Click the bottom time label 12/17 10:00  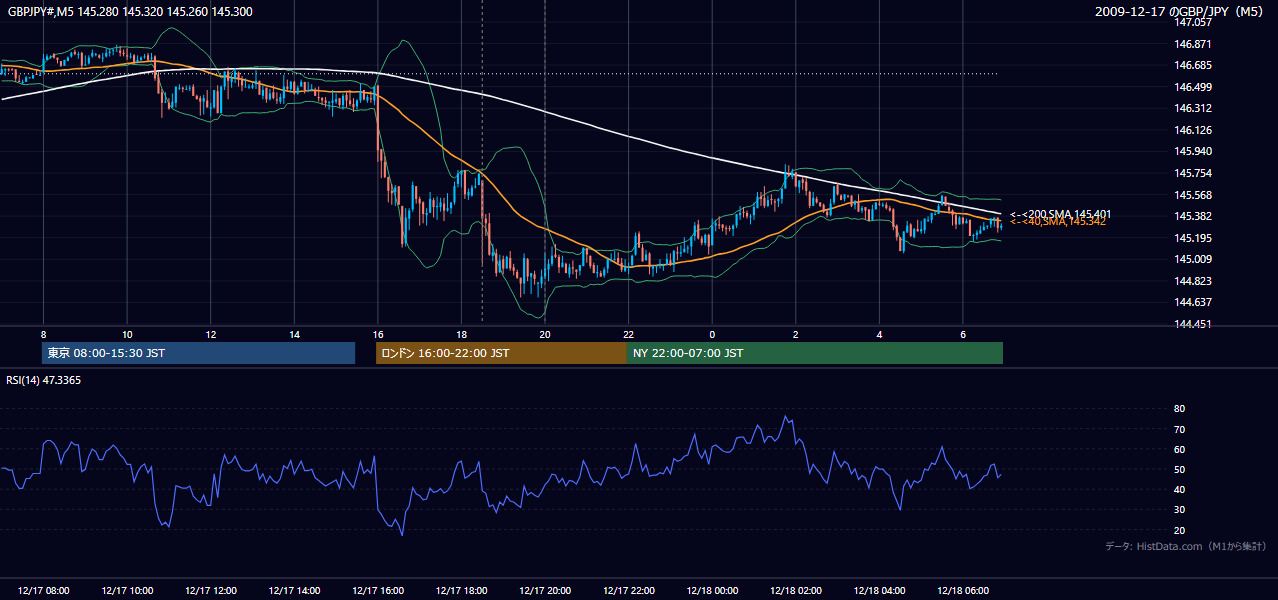(127, 591)
